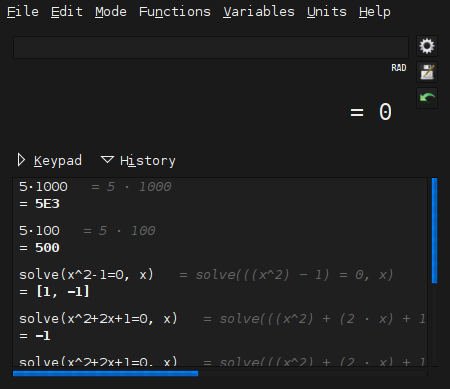Open the Mode menu
The image size is (450, 389).
pos(111,12)
